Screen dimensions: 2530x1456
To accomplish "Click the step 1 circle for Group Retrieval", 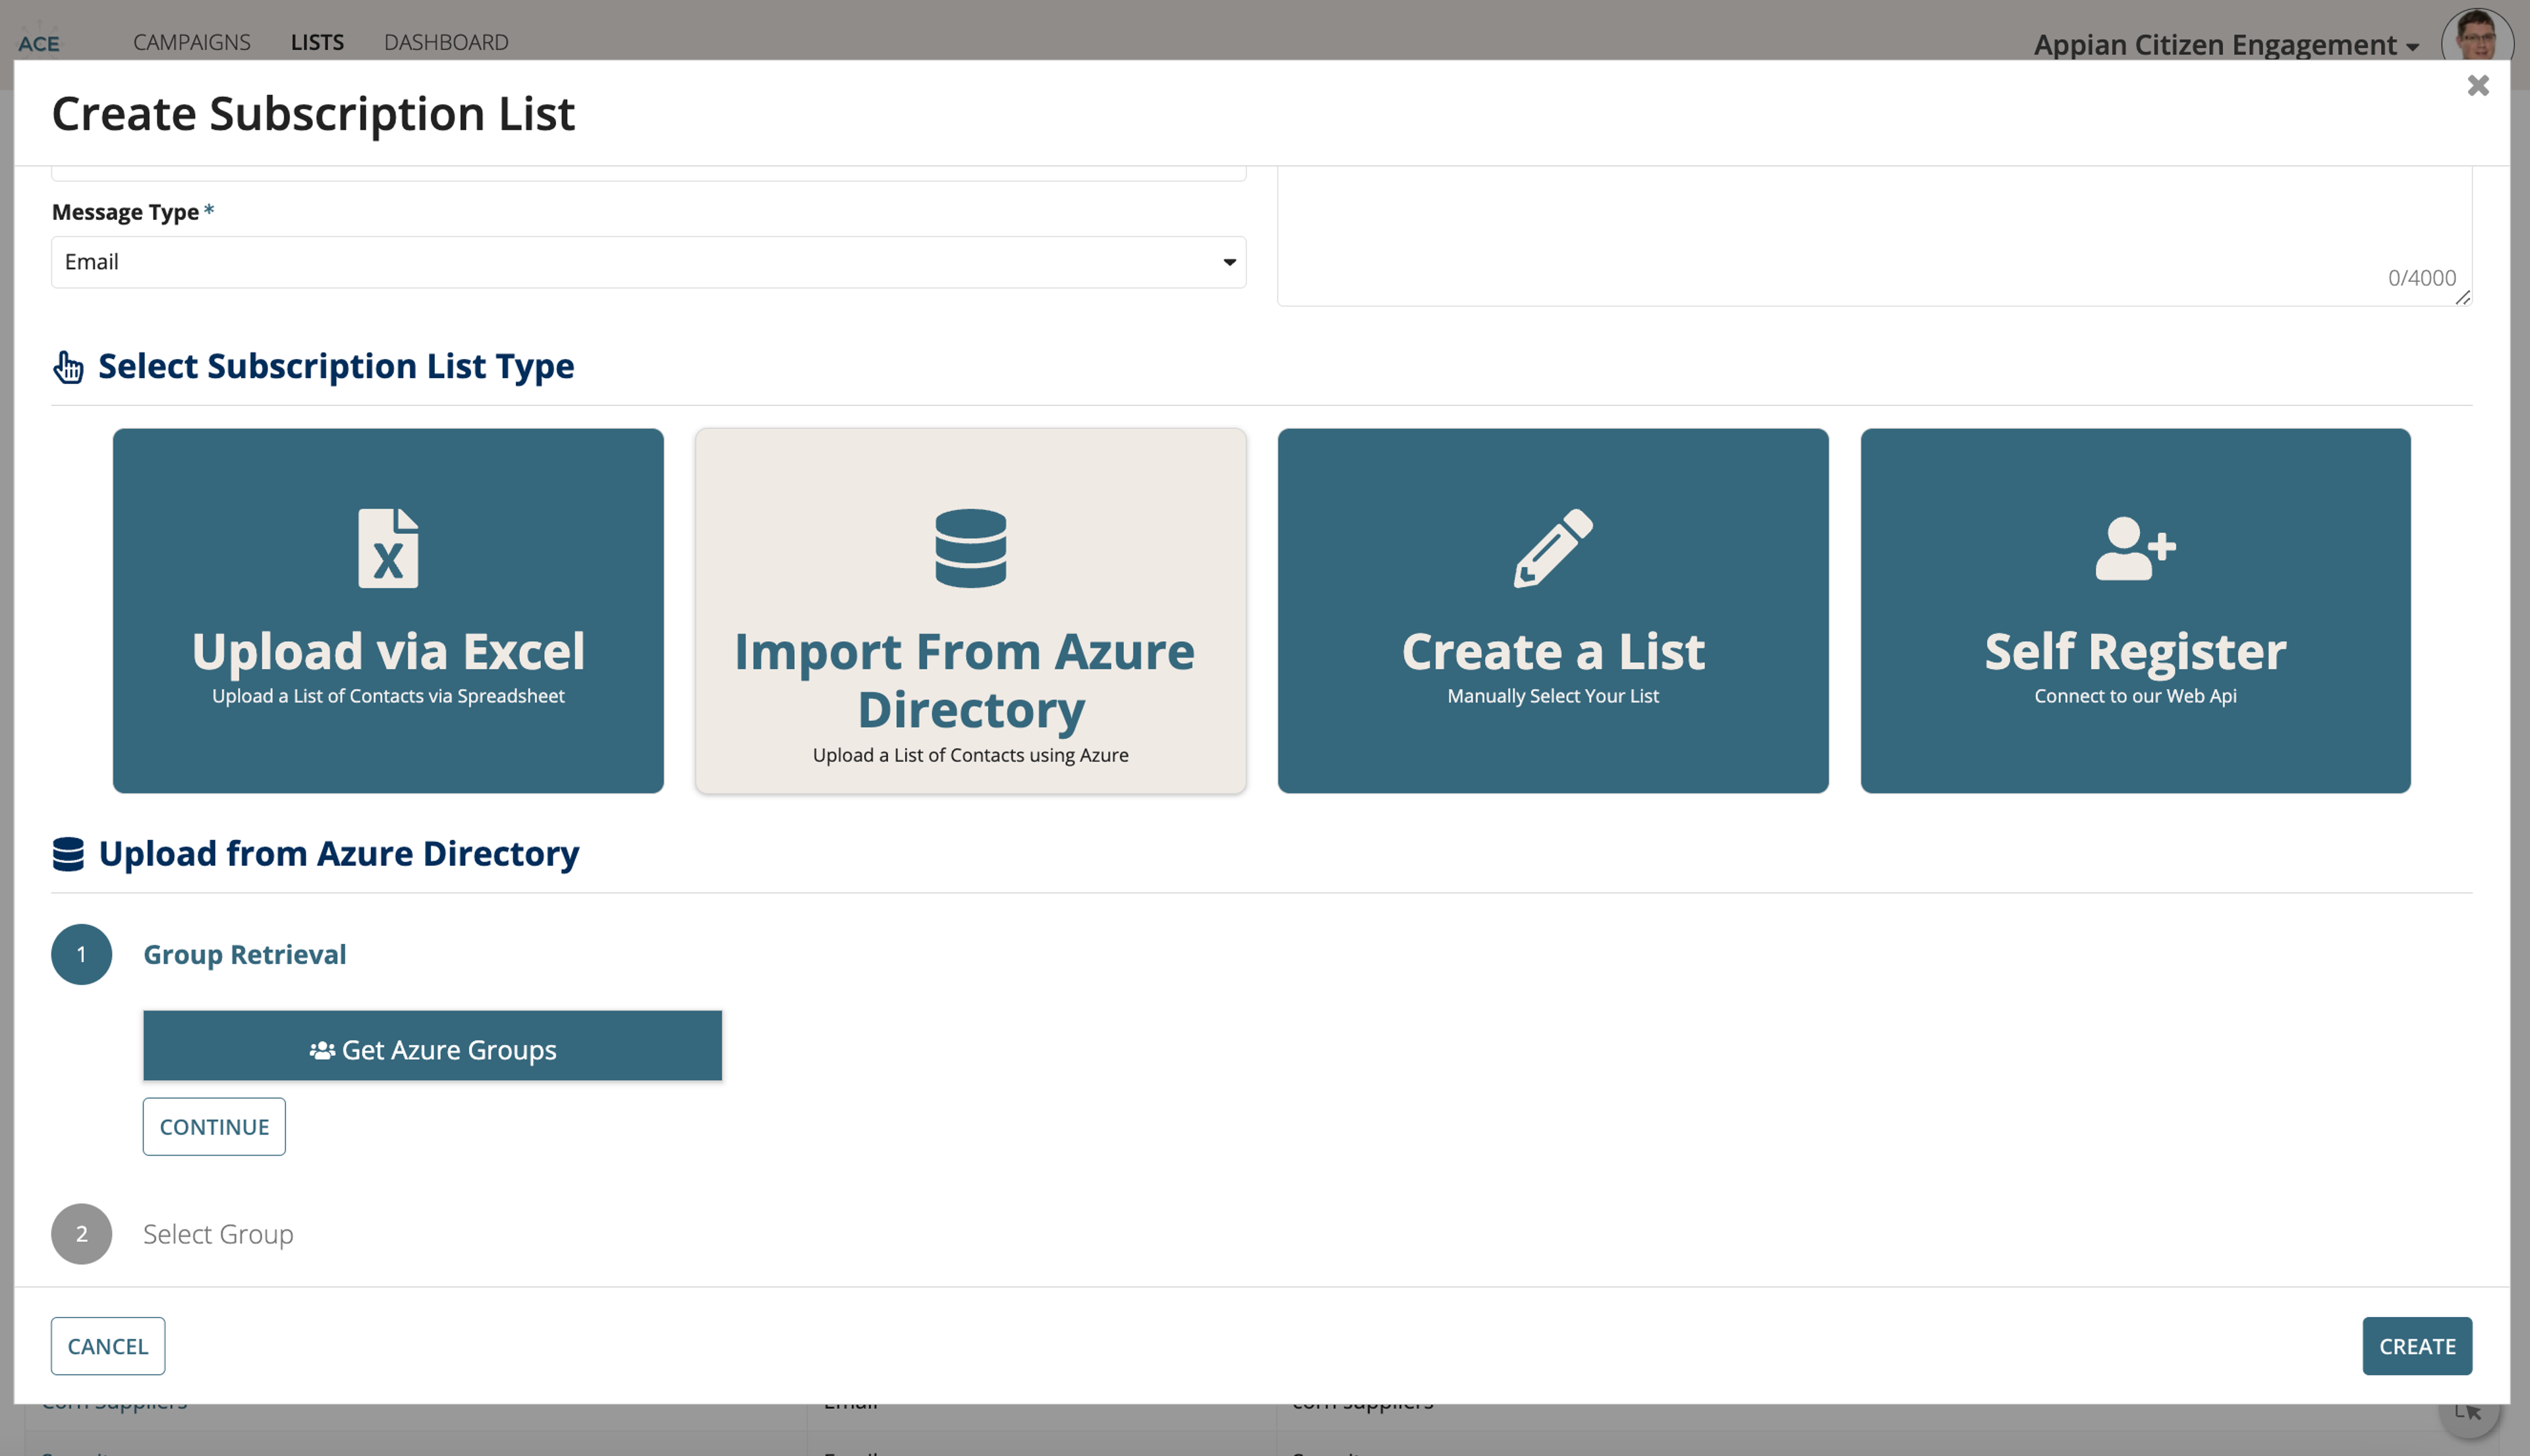I will point(82,954).
